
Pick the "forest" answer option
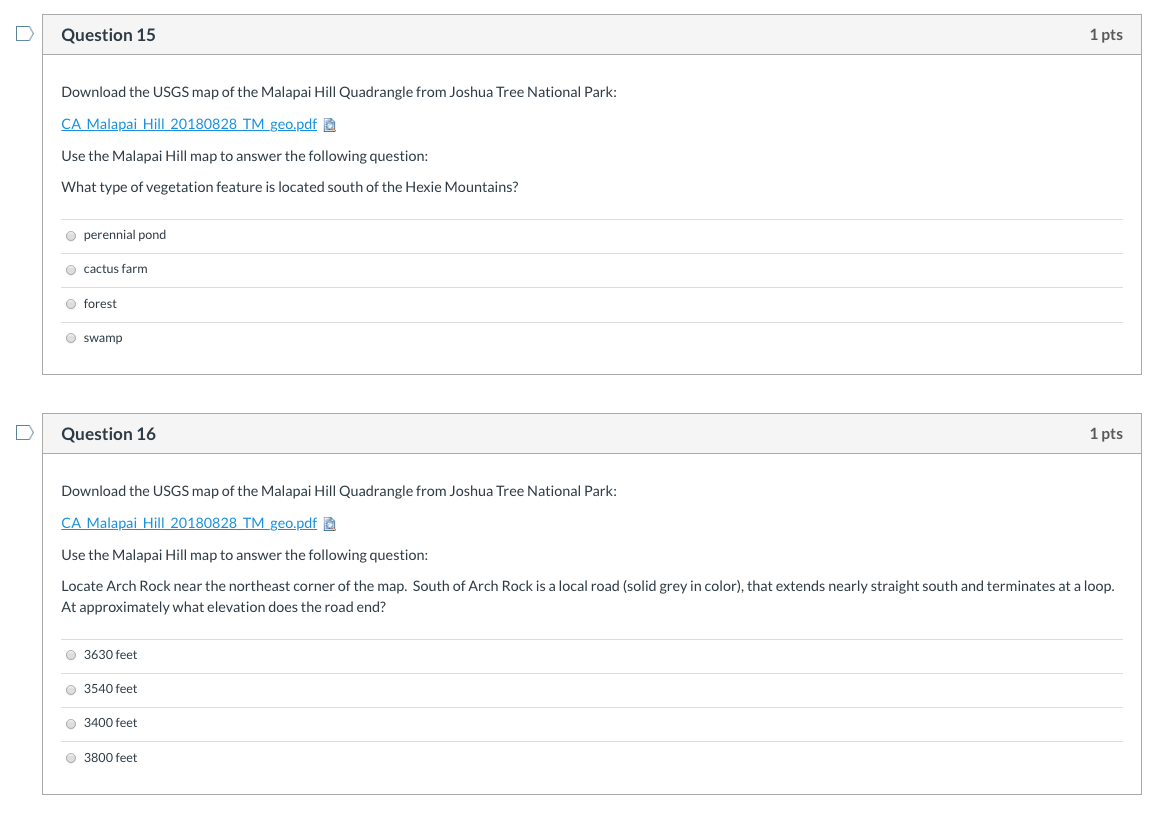click(71, 304)
